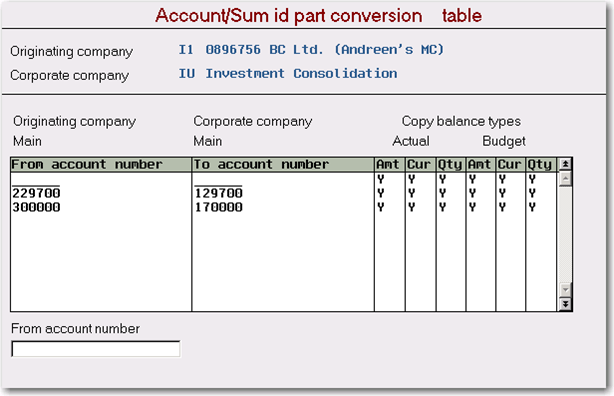The width and height of the screenshot is (614, 396).
Task: Click the Budget Qty column header
Action: (541, 165)
